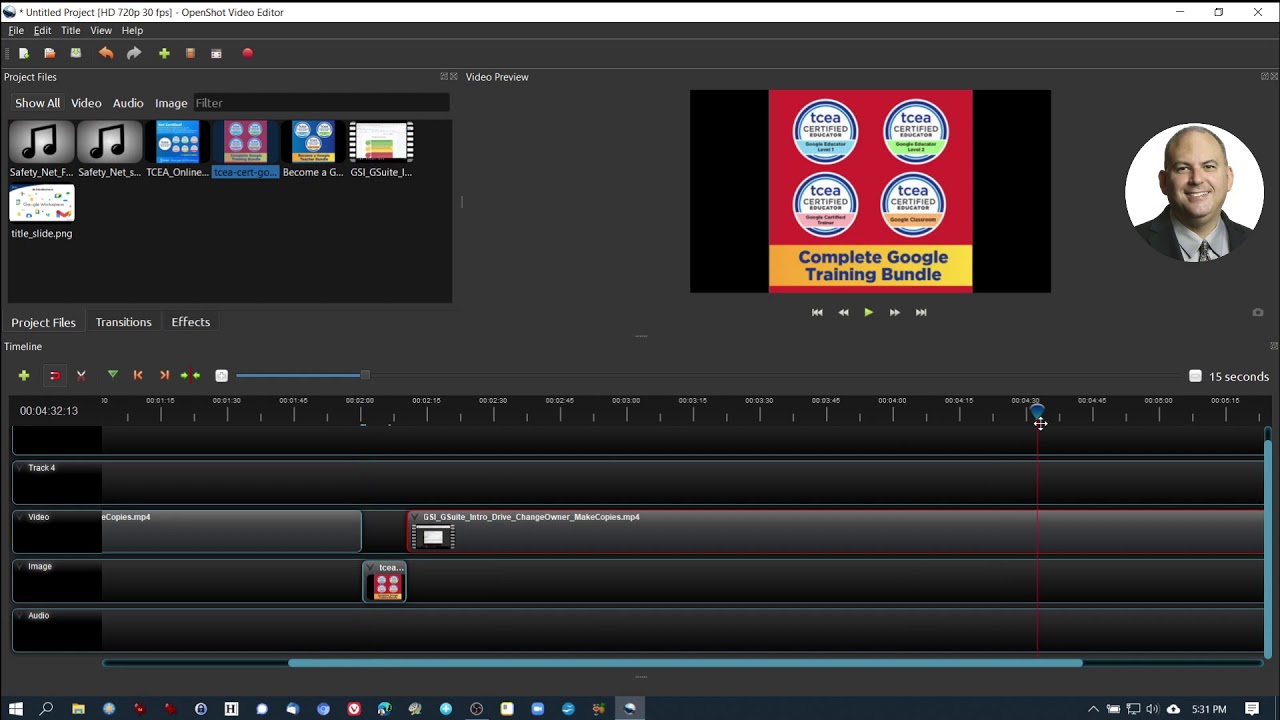This screenshot has width=1280, height=720.
Task: Save the project using the toolbar icon
Action: click(x=75, y=53)
